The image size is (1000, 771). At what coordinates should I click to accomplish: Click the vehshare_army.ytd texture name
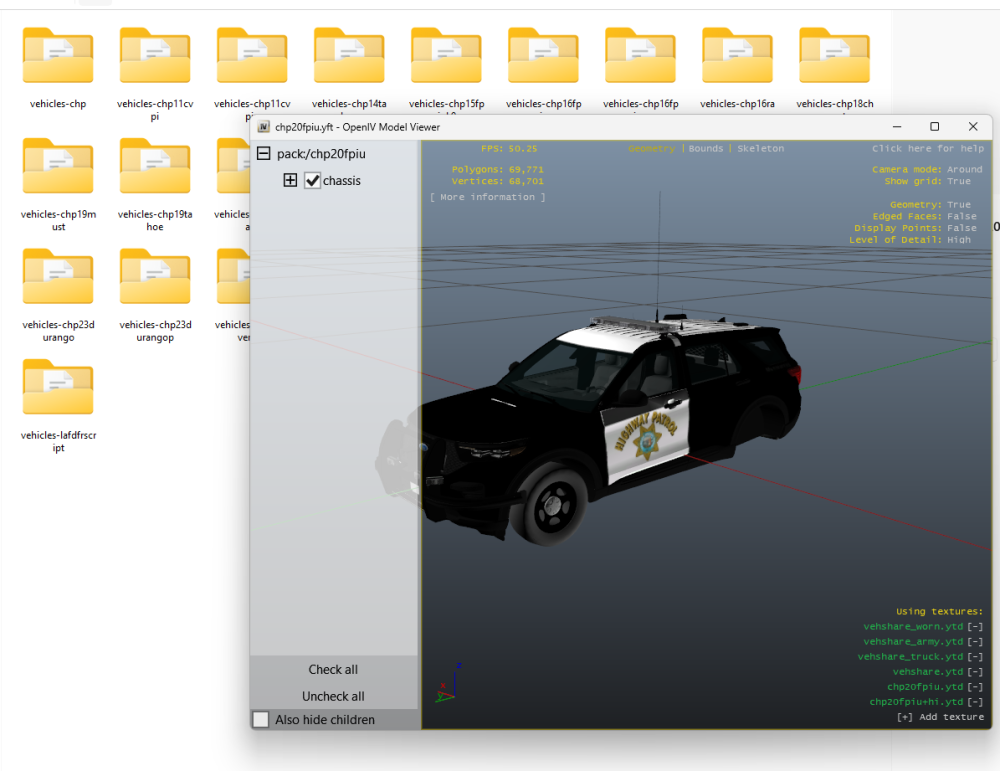pyautogui.click(x=913, y=642)
